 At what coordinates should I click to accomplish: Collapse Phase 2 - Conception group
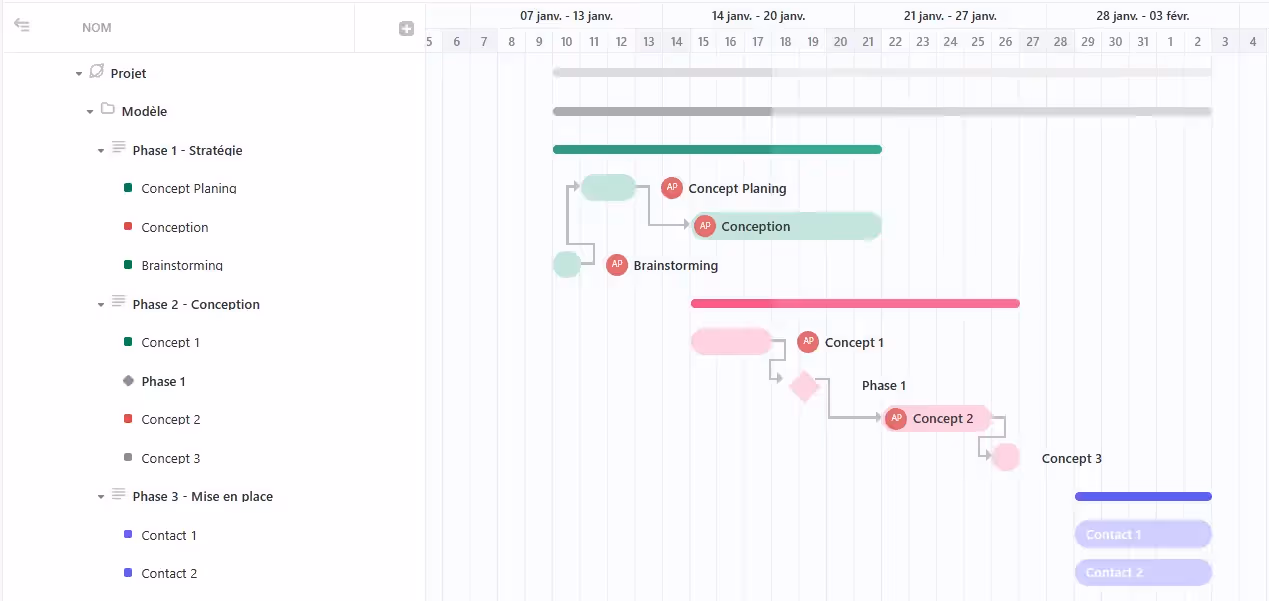(x=101, y=305)
